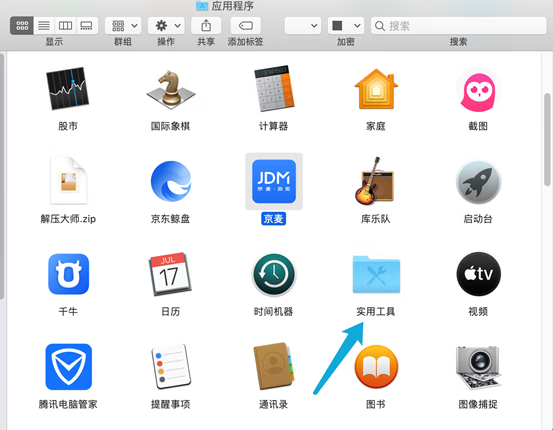Open the 千牛 app icon
553x430 pixels.
point(68,274)
